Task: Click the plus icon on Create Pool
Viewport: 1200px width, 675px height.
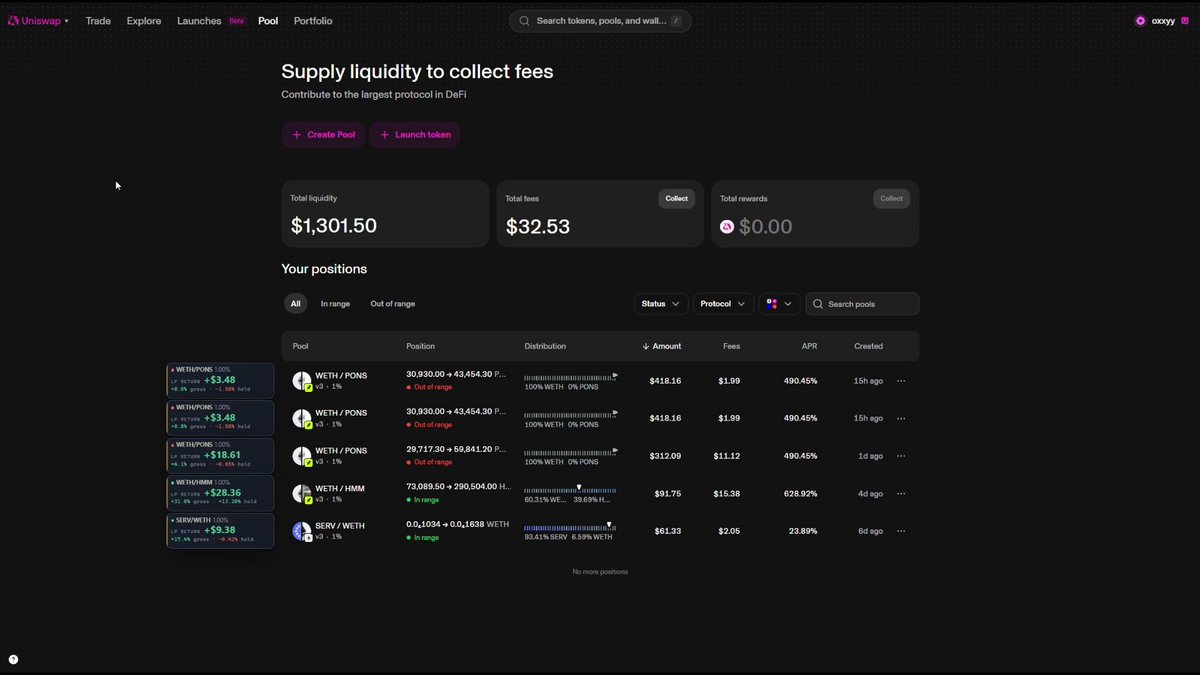Action: (296, 135)
